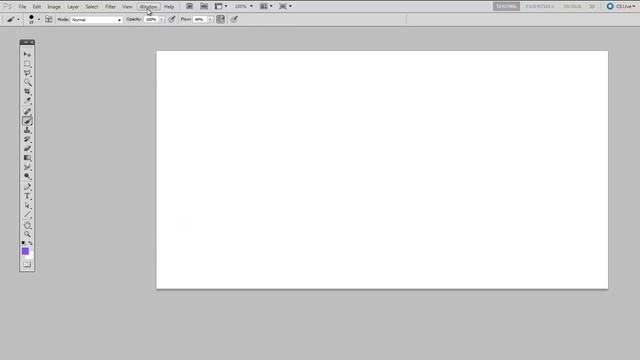The height and width of the screenshot is (360, 640).
Task: Click the Ps application logo
Action: click(x=7, y=7)
